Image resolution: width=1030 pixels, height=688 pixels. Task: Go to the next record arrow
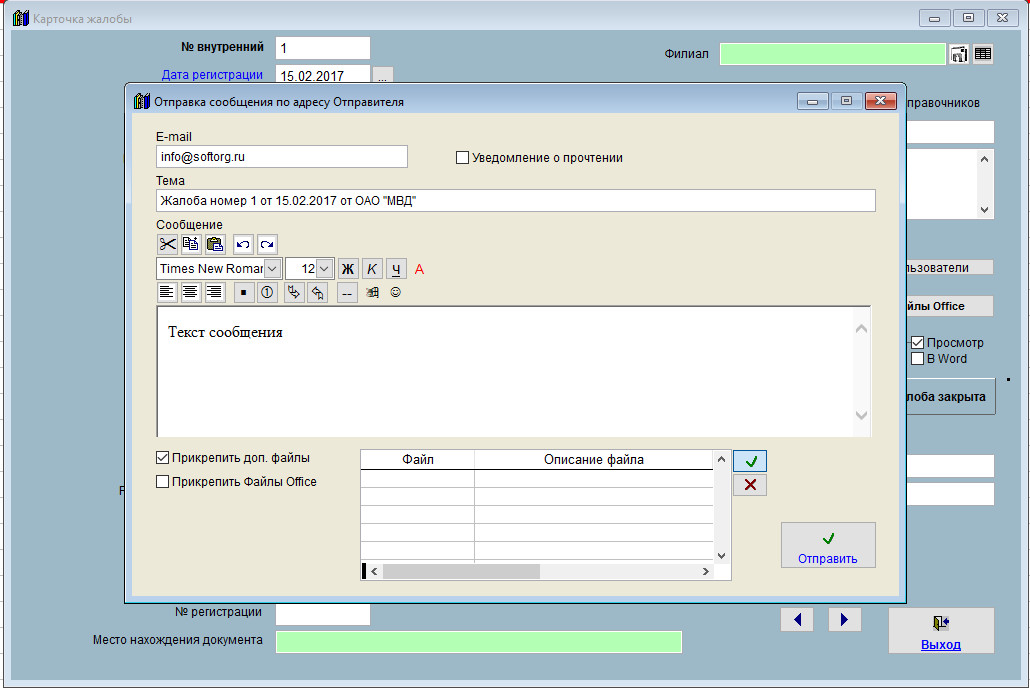click(x=845, y=620)
